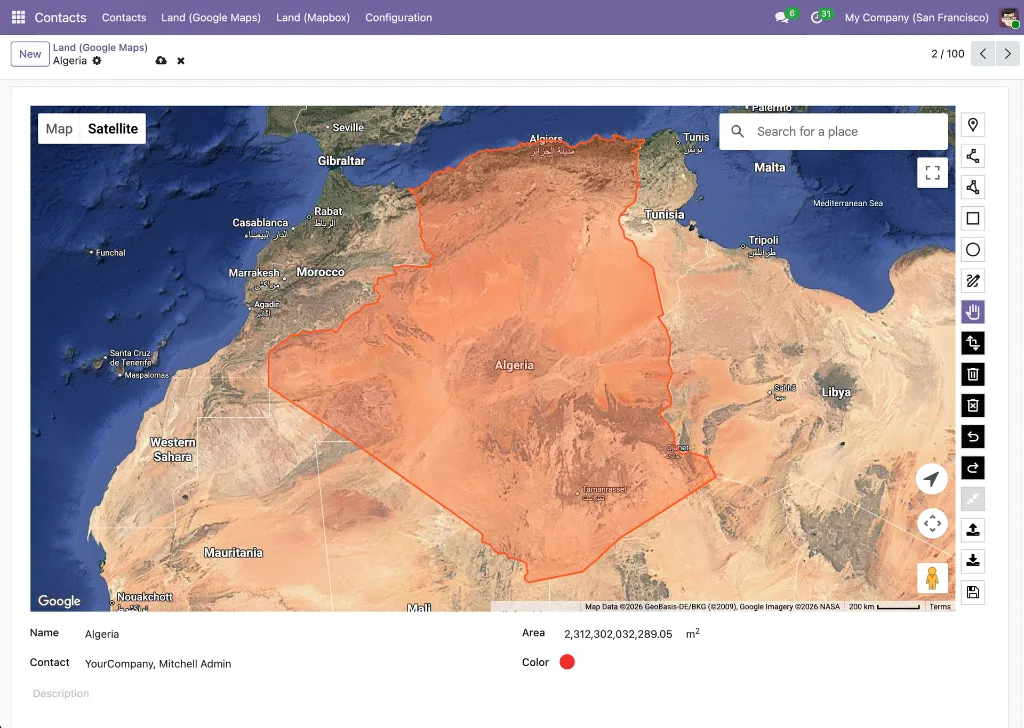The width and height of the screenshot is (1024, 728).
Task: Open the map Terms link
Action: tap(940, 607)
